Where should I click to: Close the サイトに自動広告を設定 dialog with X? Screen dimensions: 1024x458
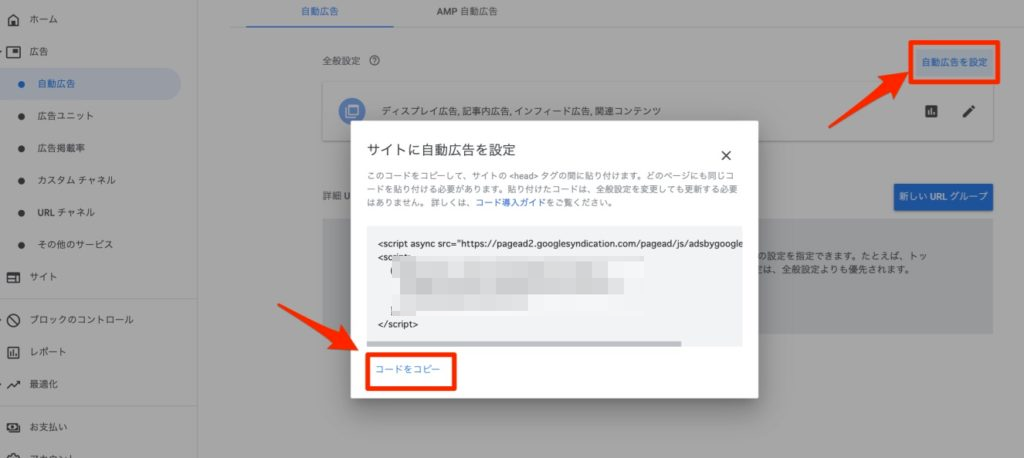(x=726, y=155)
